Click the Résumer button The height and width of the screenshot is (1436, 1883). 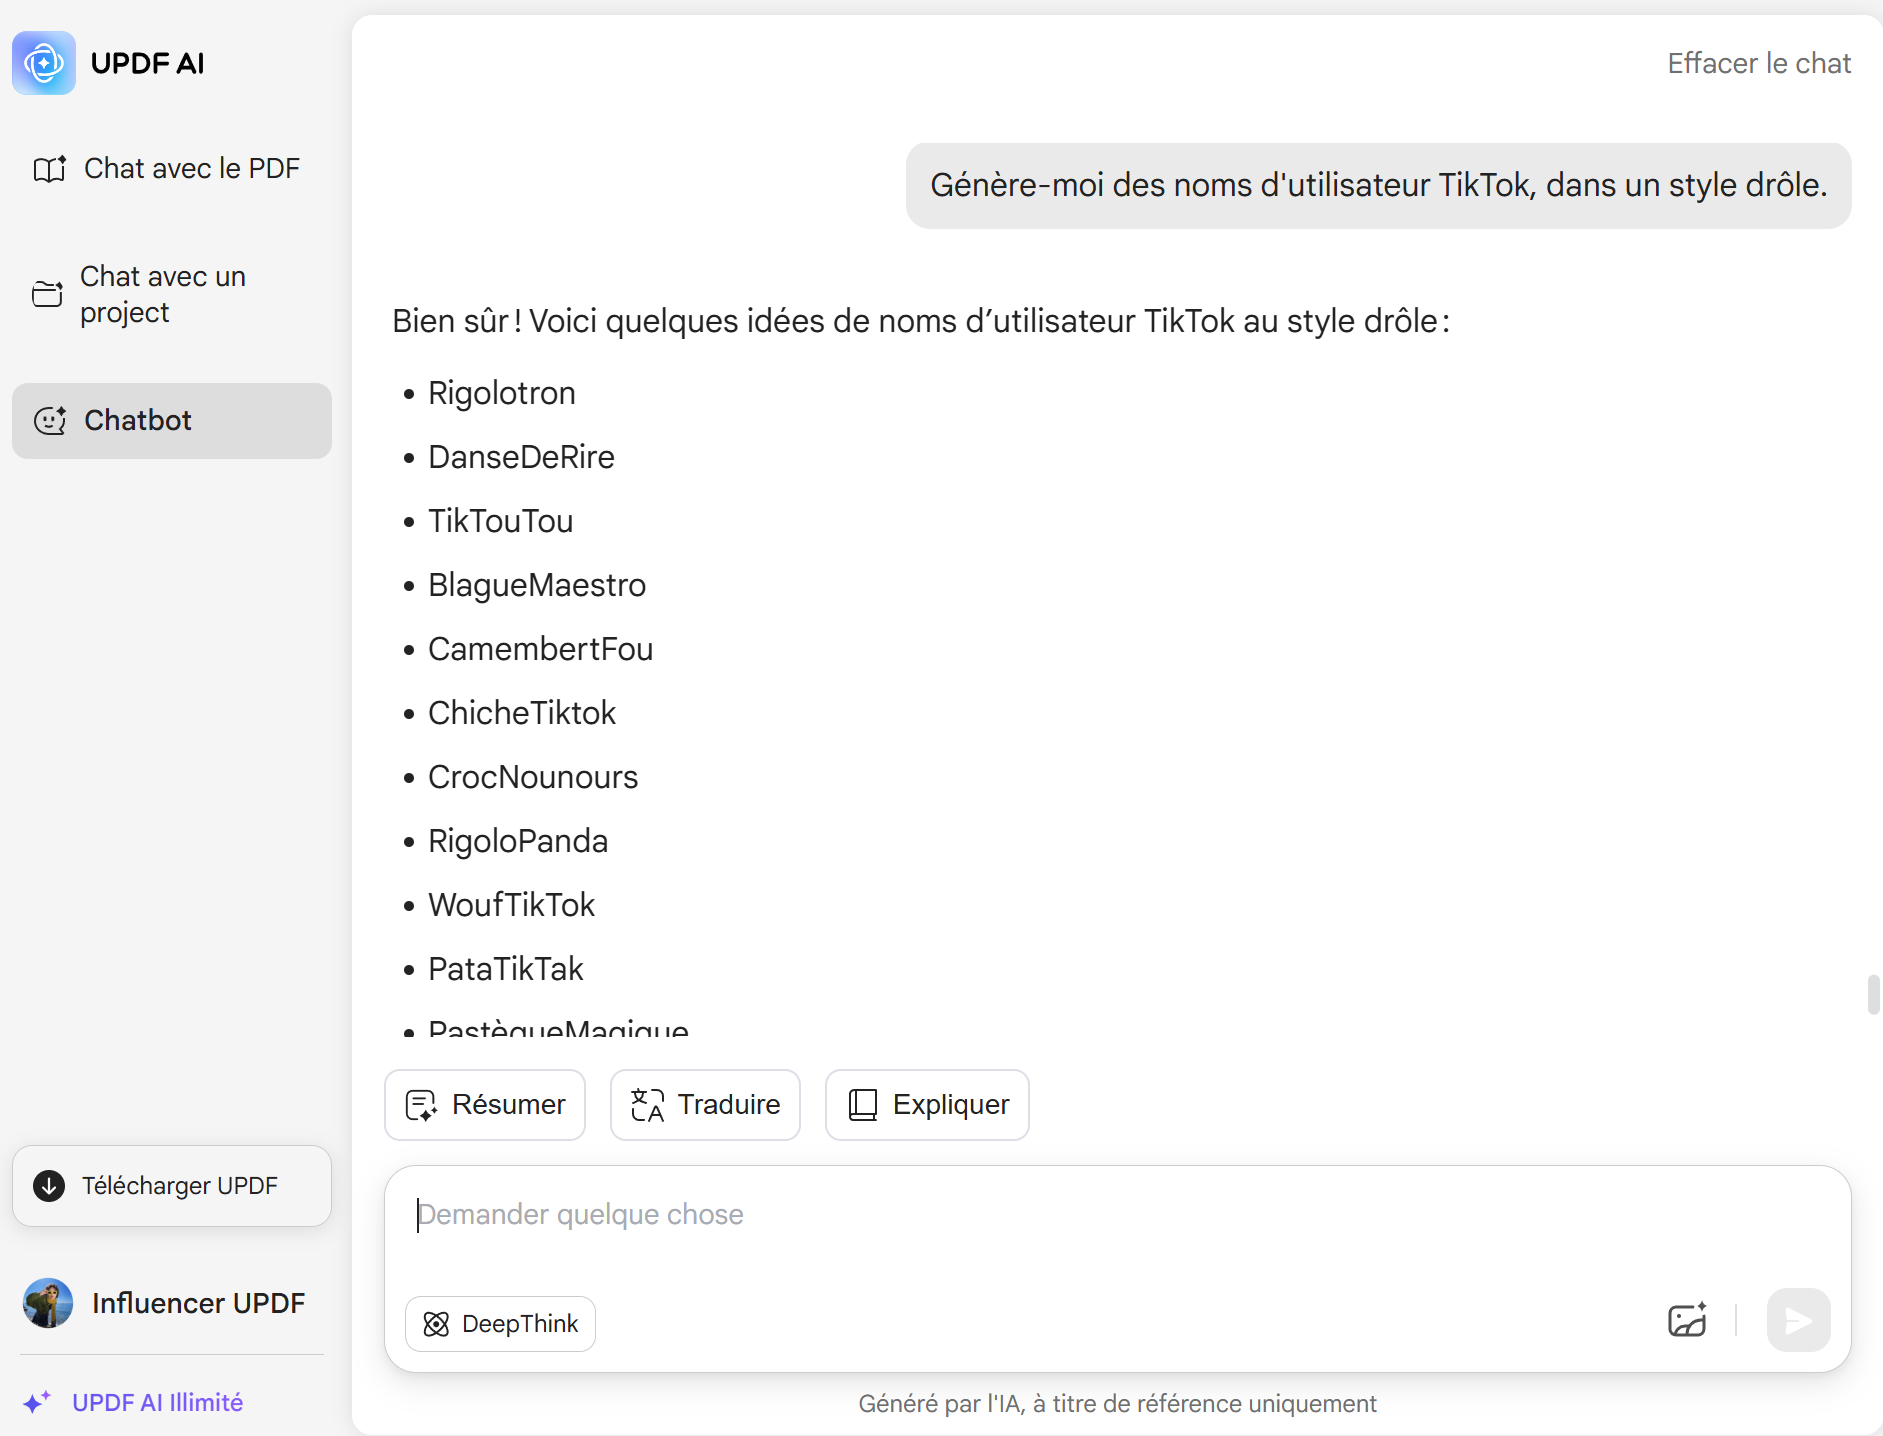(485, 1105)
